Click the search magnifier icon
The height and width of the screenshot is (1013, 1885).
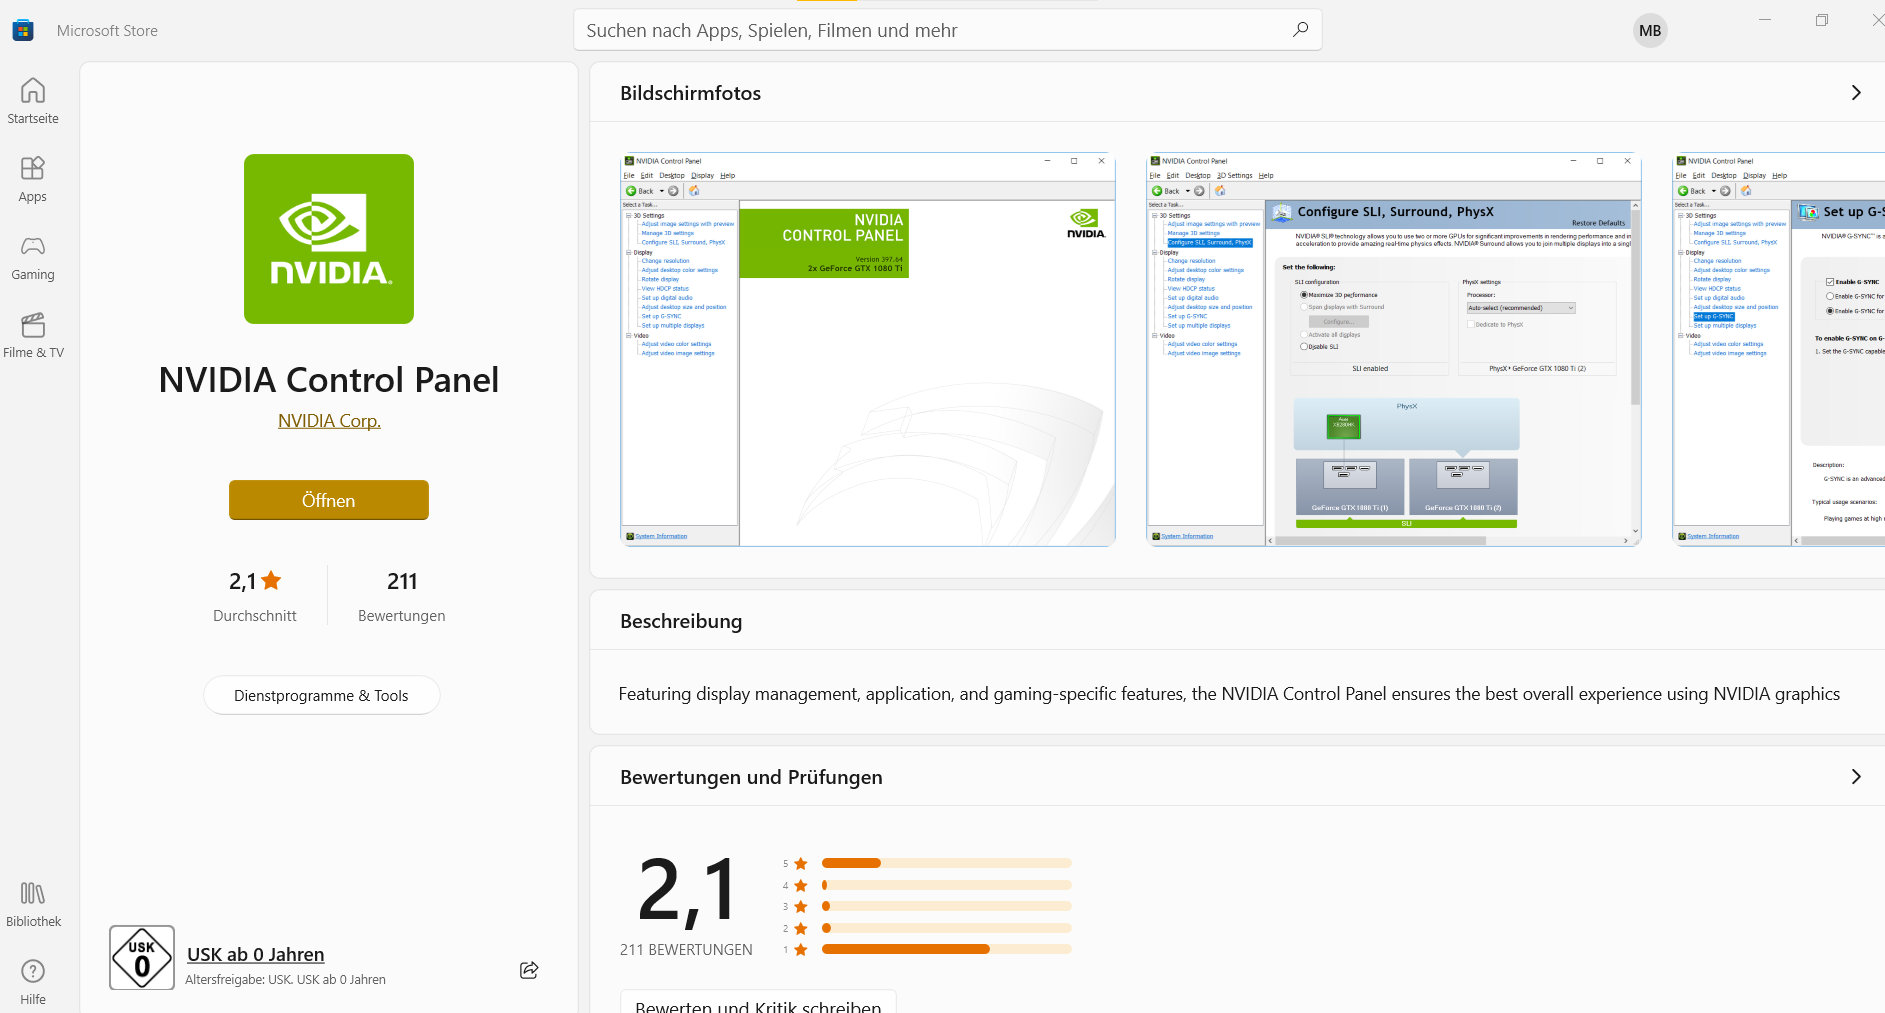click(1300, 30)
